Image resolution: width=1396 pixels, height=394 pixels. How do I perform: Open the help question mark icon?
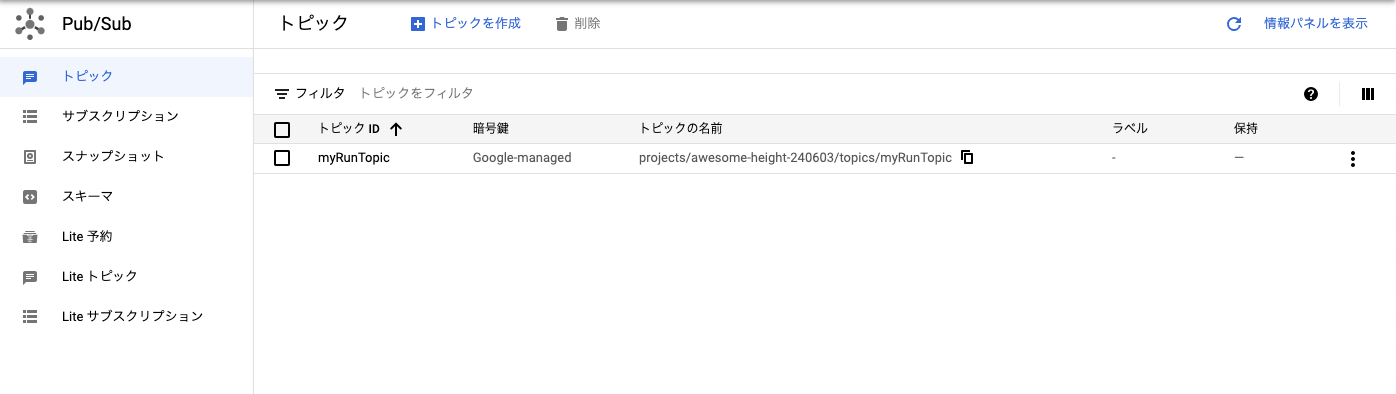[1311, 94]
